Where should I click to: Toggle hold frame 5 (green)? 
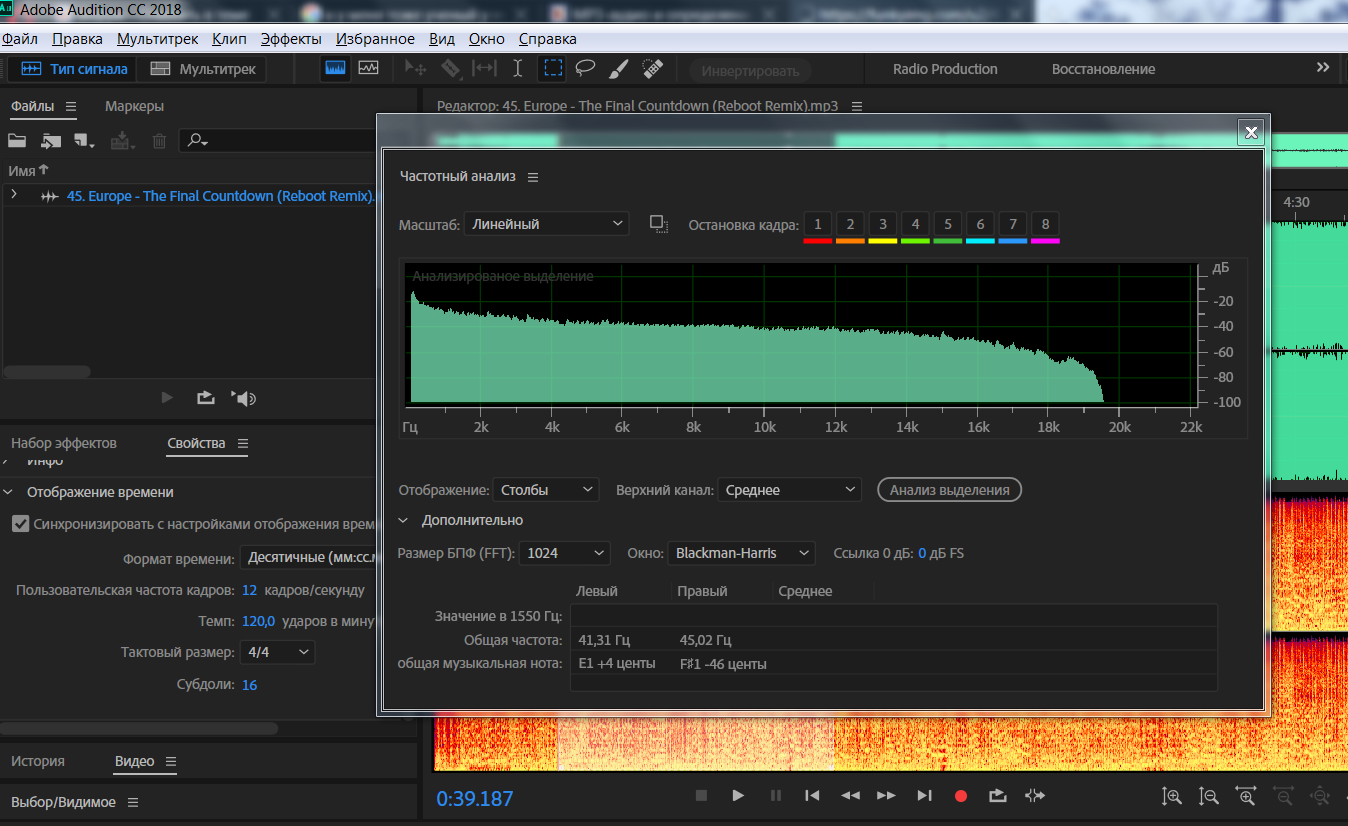pos(947,225)
